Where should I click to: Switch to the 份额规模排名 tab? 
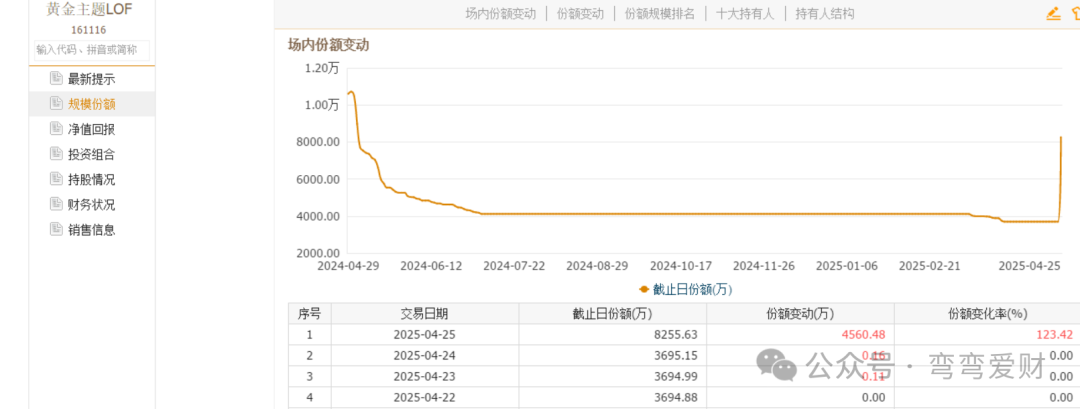point(660,14)
